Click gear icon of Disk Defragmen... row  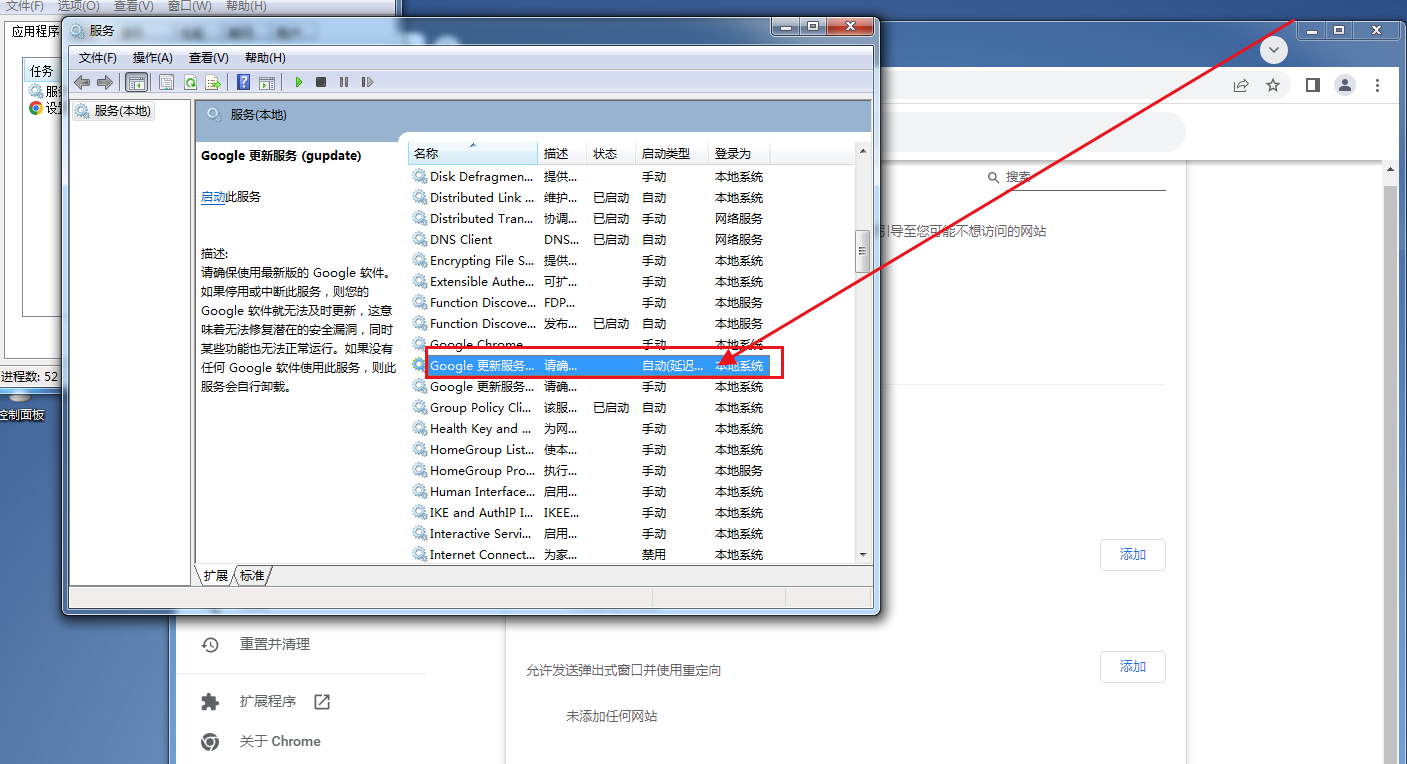[420, 176]
